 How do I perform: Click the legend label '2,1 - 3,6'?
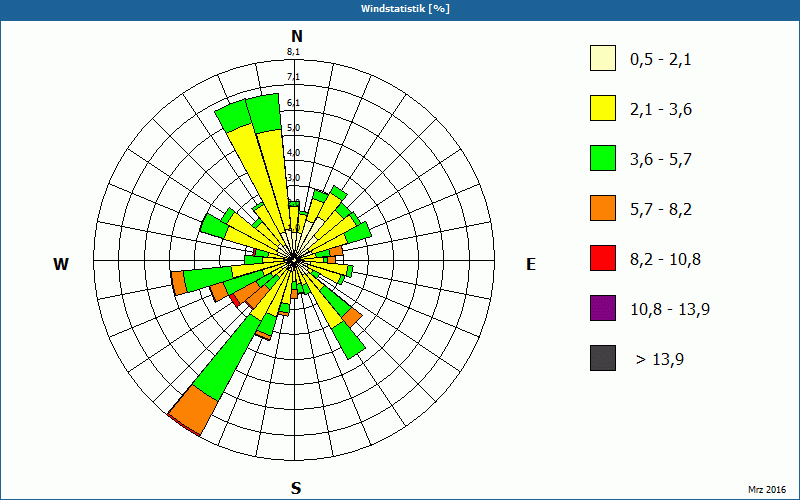pos(661,110)
